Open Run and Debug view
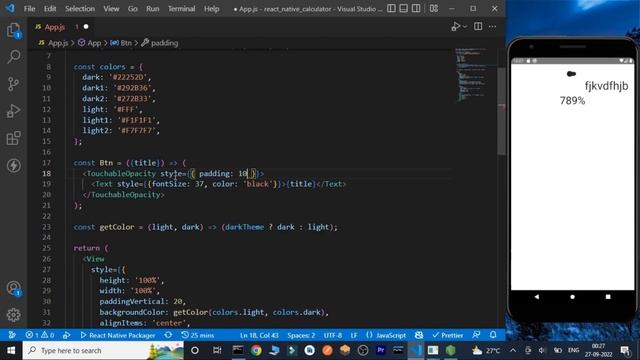 (x=13, y=111)
